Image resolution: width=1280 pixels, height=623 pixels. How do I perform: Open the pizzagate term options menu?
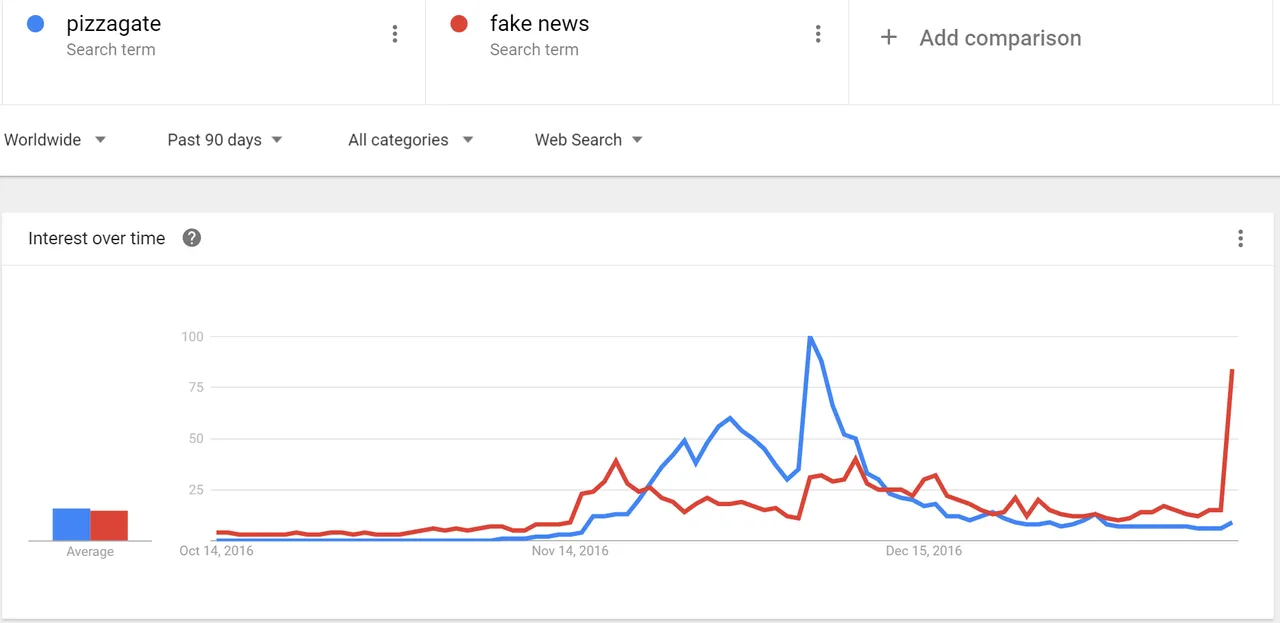tap(395, 34)
